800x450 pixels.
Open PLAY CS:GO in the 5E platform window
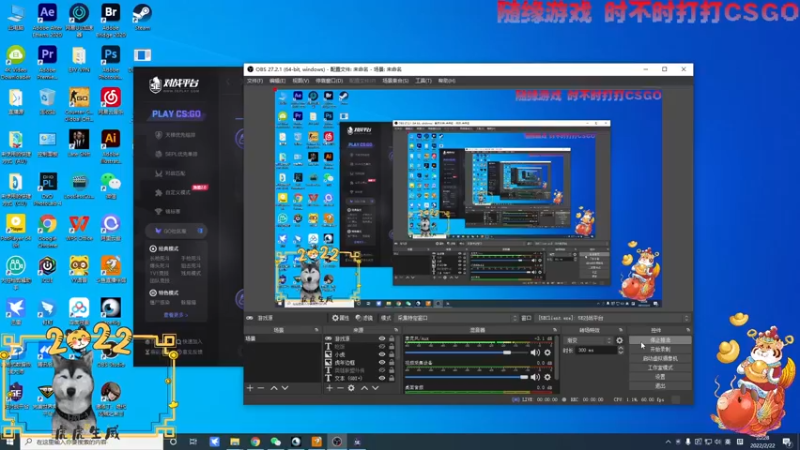176,114
